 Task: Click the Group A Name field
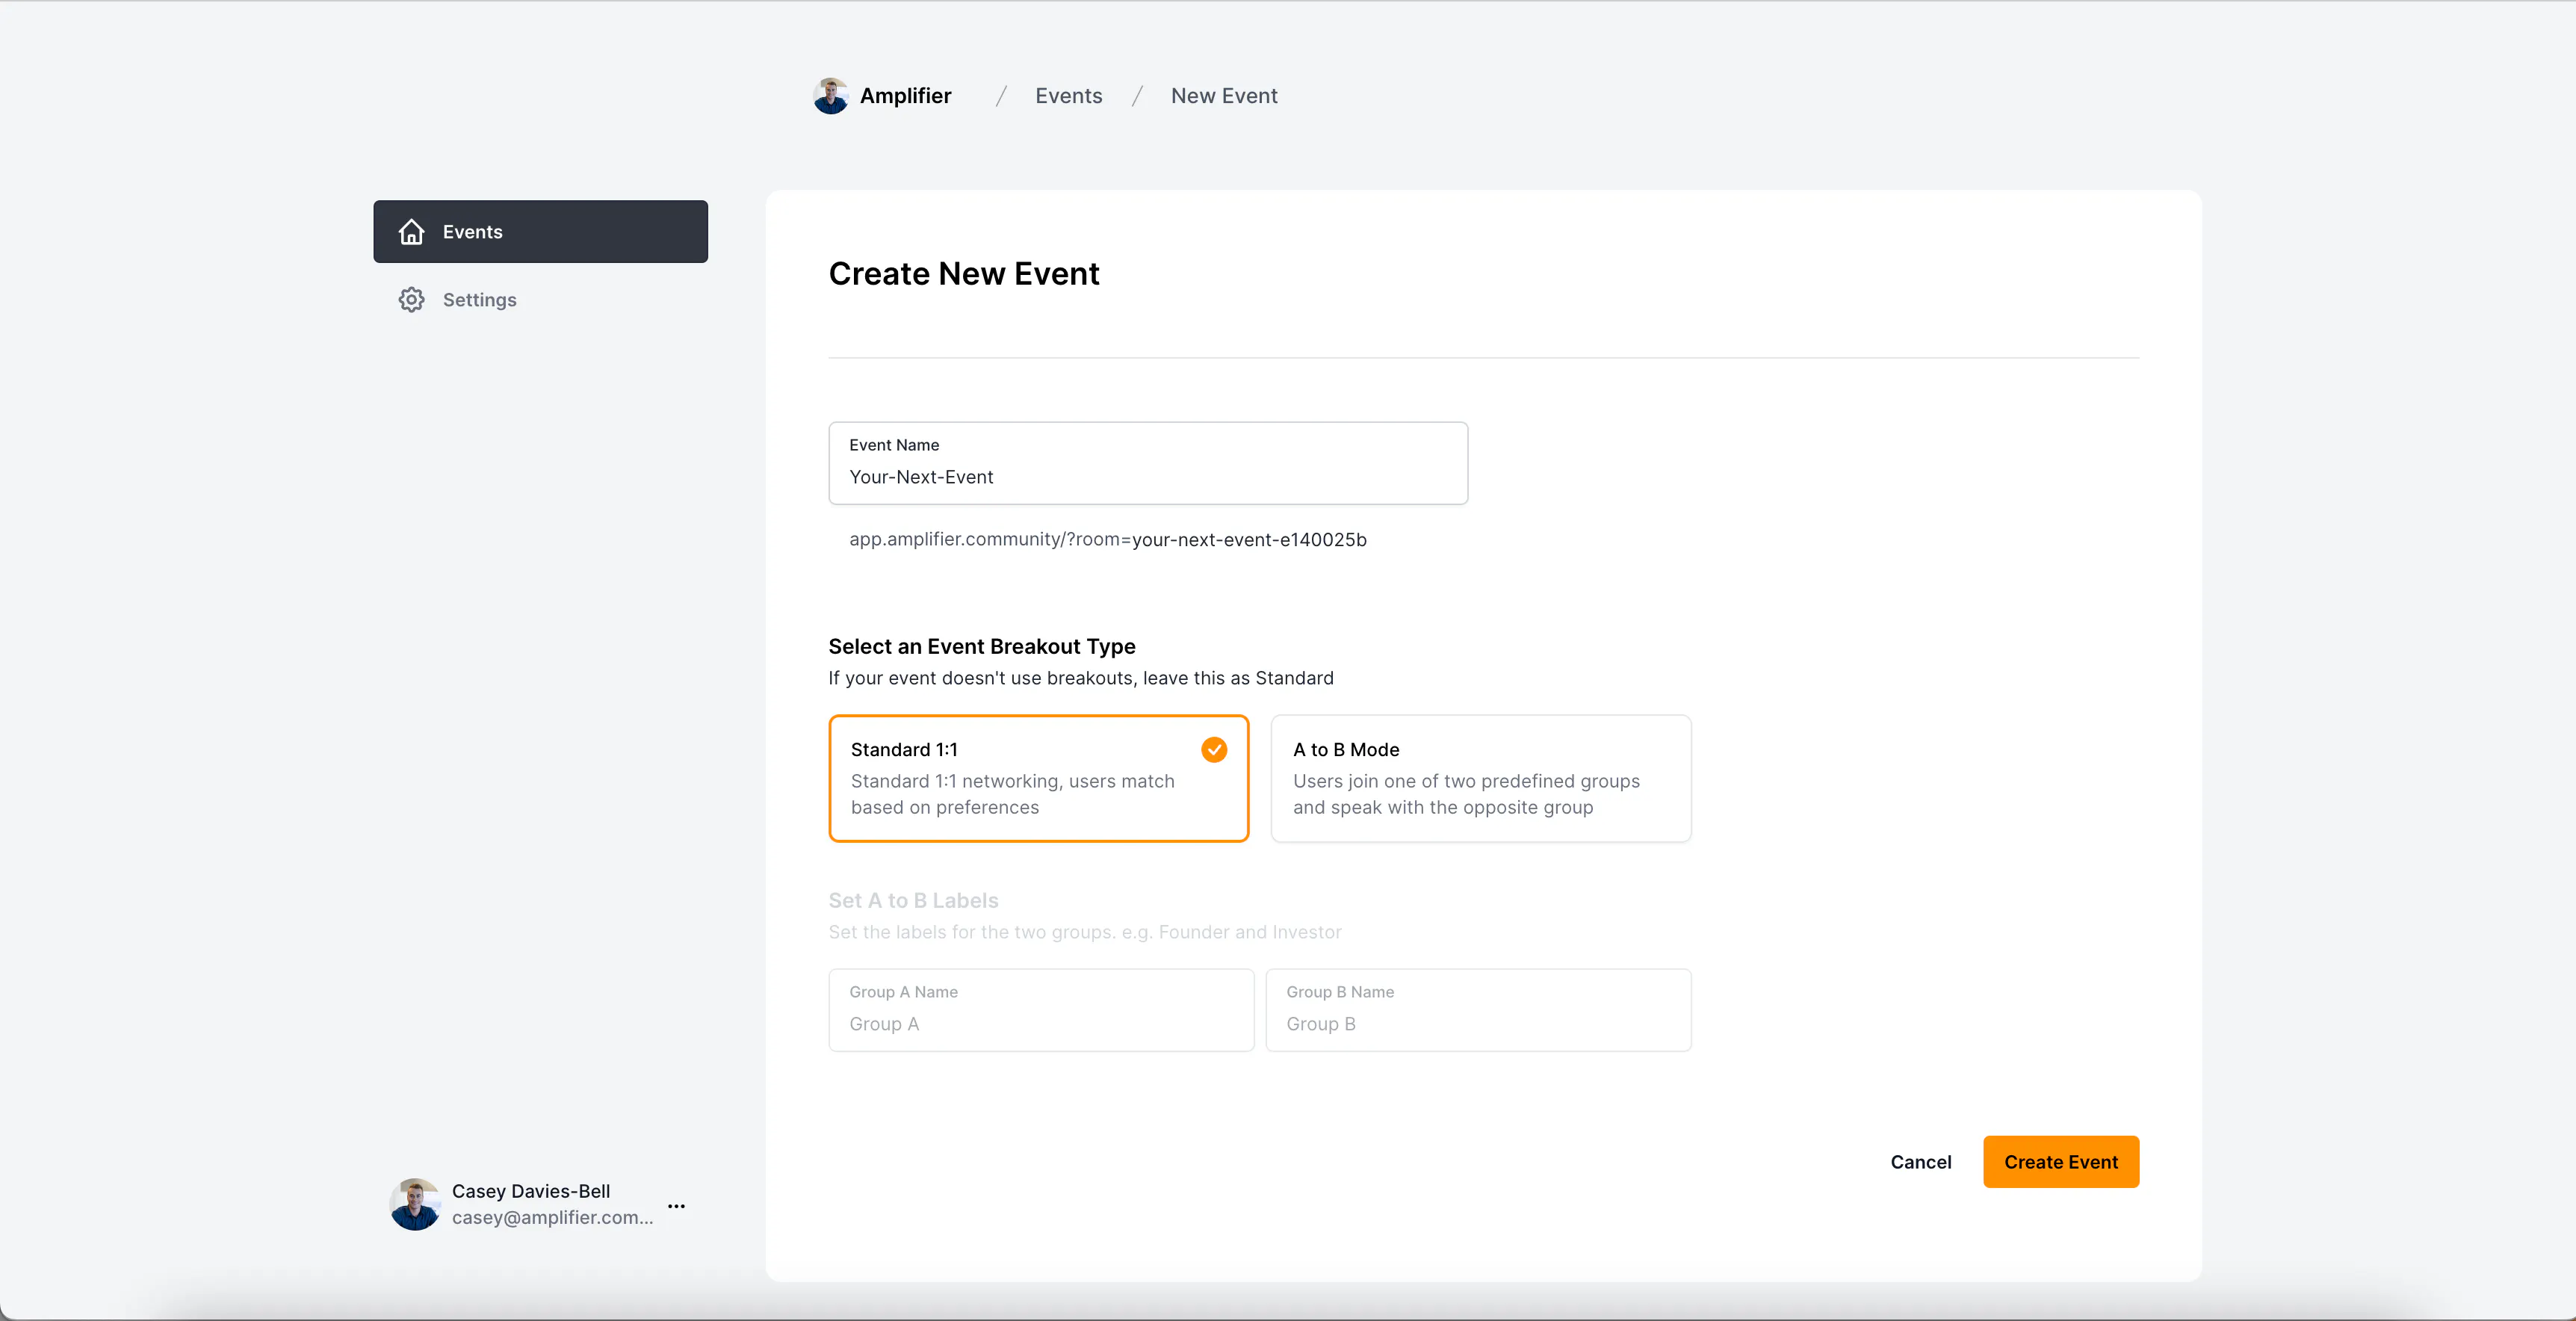[x=1041, y=1010]
